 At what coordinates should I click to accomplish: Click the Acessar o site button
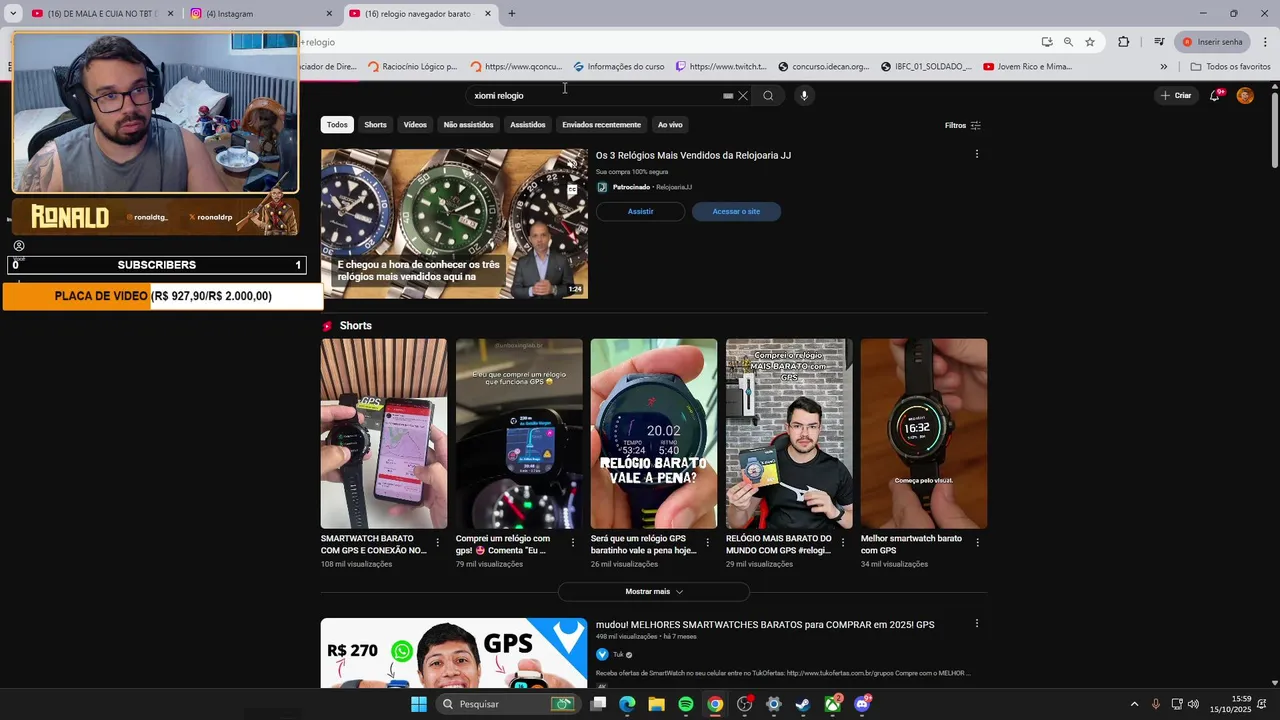click(736, 211)
